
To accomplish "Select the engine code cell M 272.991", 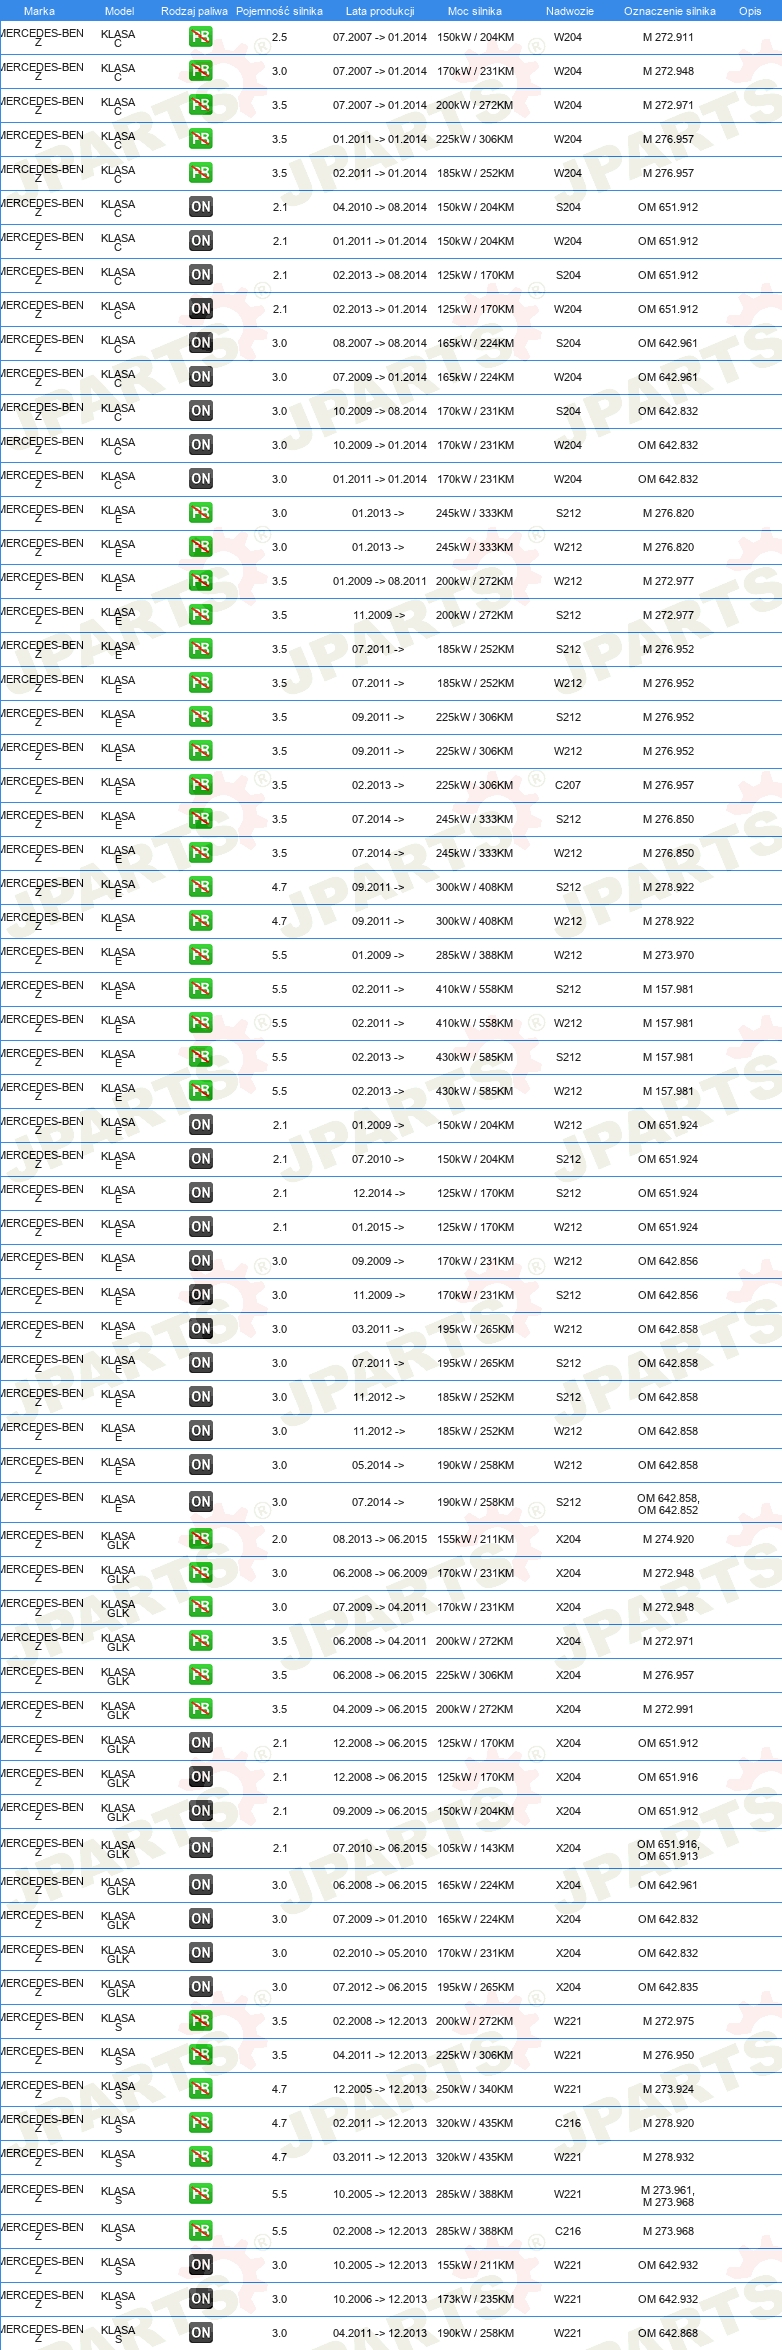I will point(668,1709).
